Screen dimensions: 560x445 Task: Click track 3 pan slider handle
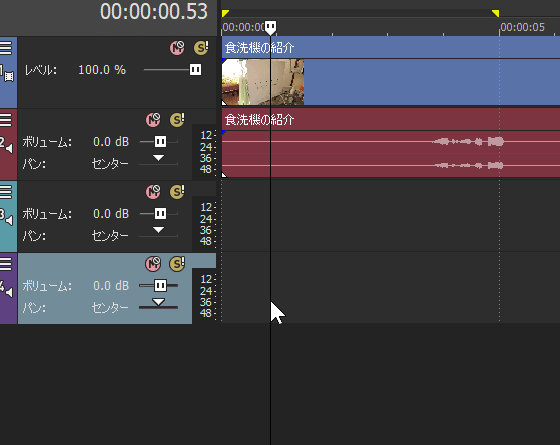pyautogui.click(x=159, y=230)
